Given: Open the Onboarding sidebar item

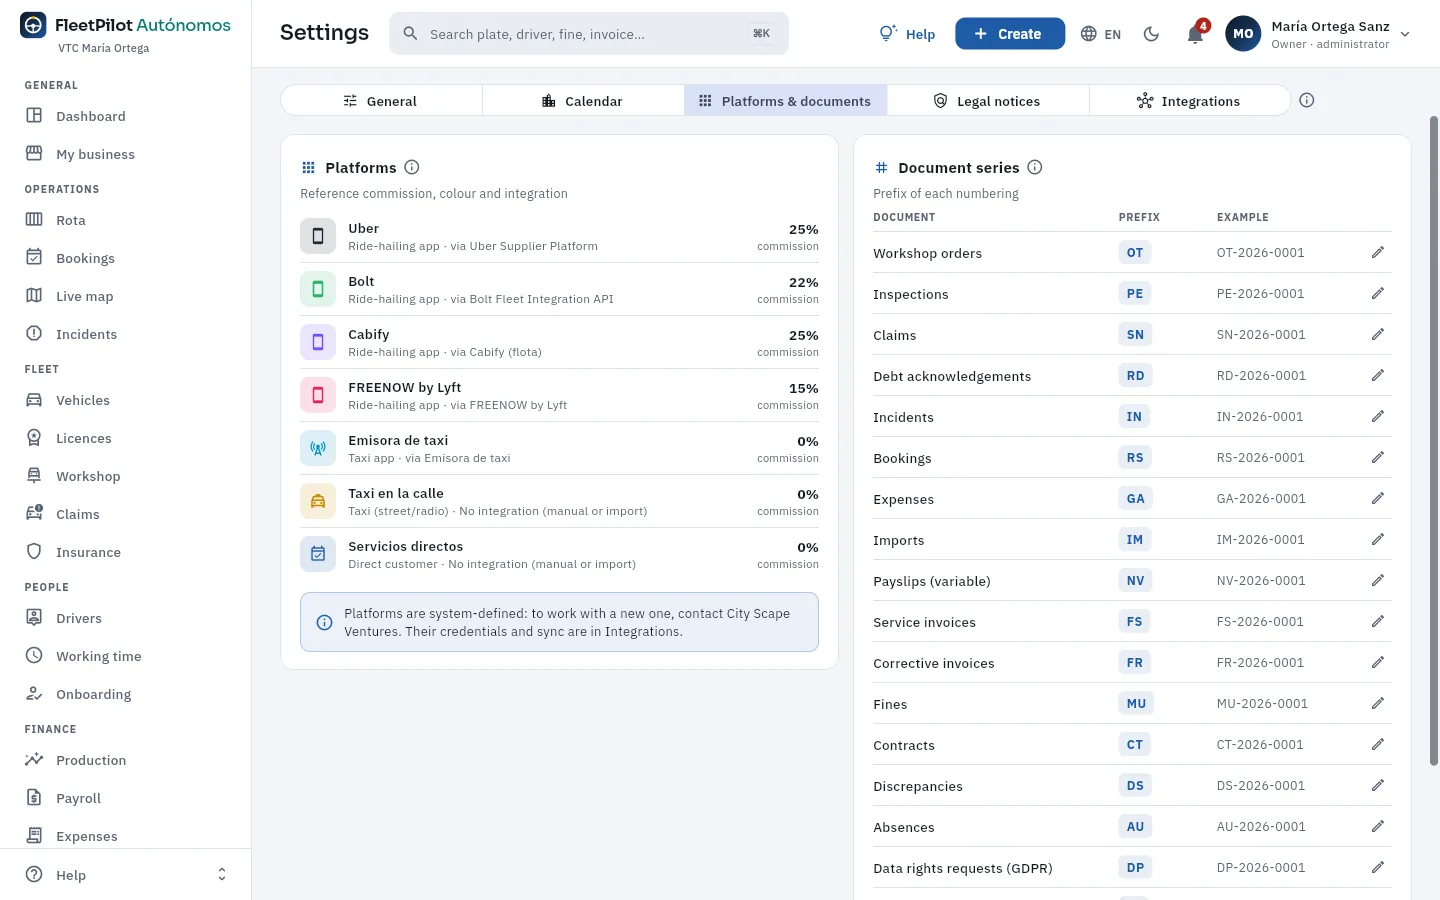Looking at the screenshot, I should pyautogui.click(x=125, y=694).
